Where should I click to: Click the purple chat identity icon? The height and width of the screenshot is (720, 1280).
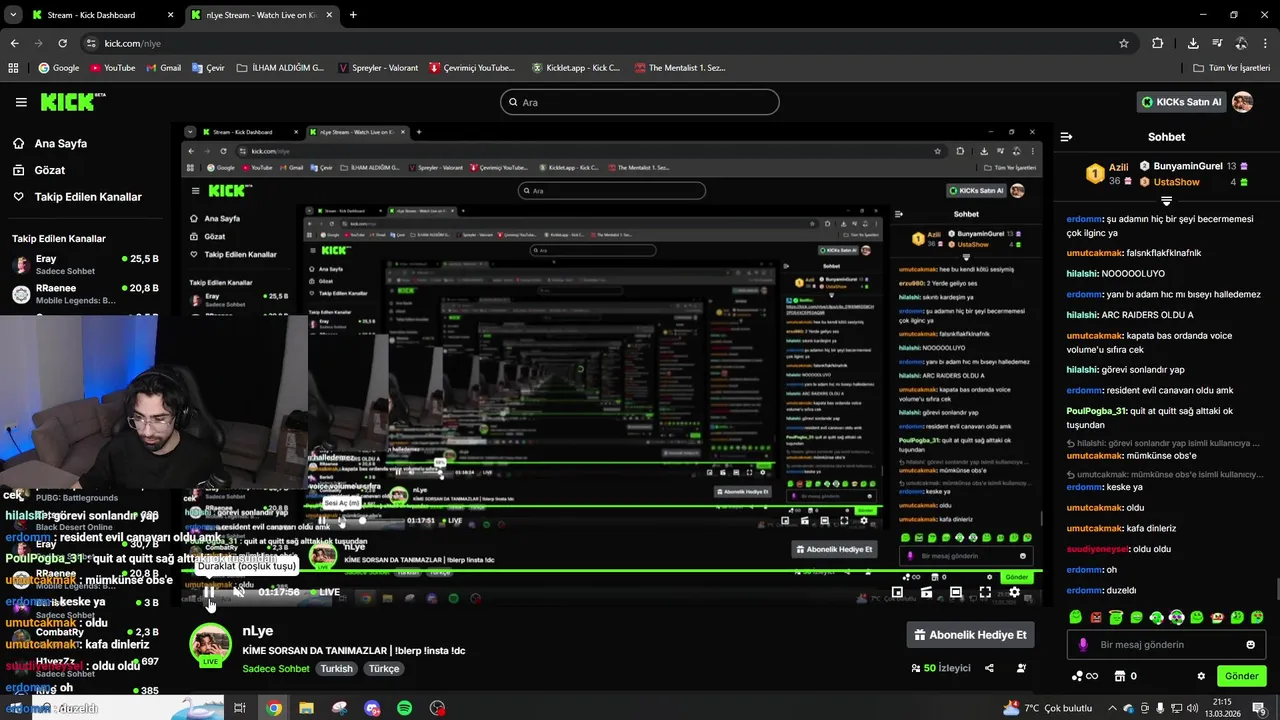pyautogui.click(x=1082, y=645)
